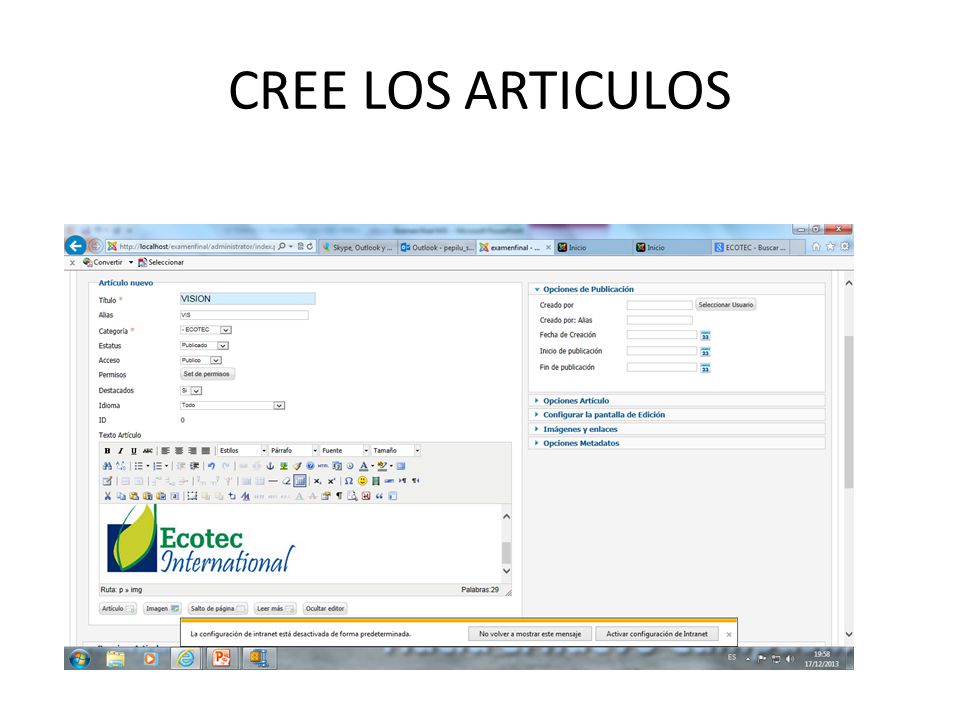Insert media film strip icon
The width and height of the screenshot is (960, 720).
376,481
